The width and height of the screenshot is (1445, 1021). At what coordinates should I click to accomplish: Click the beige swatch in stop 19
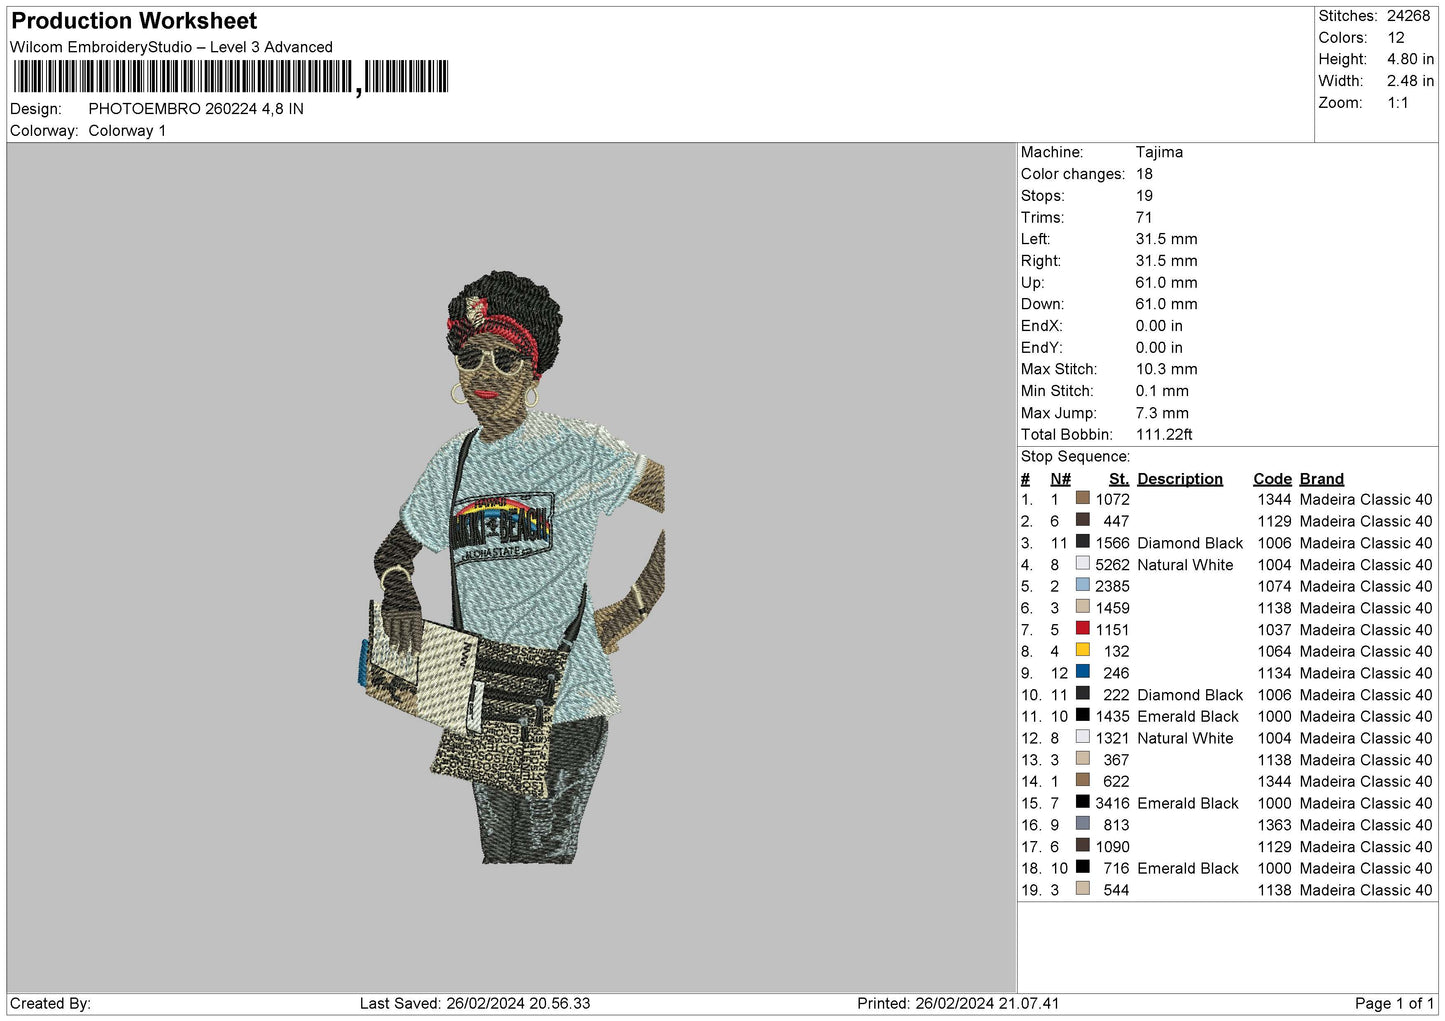1082,889
